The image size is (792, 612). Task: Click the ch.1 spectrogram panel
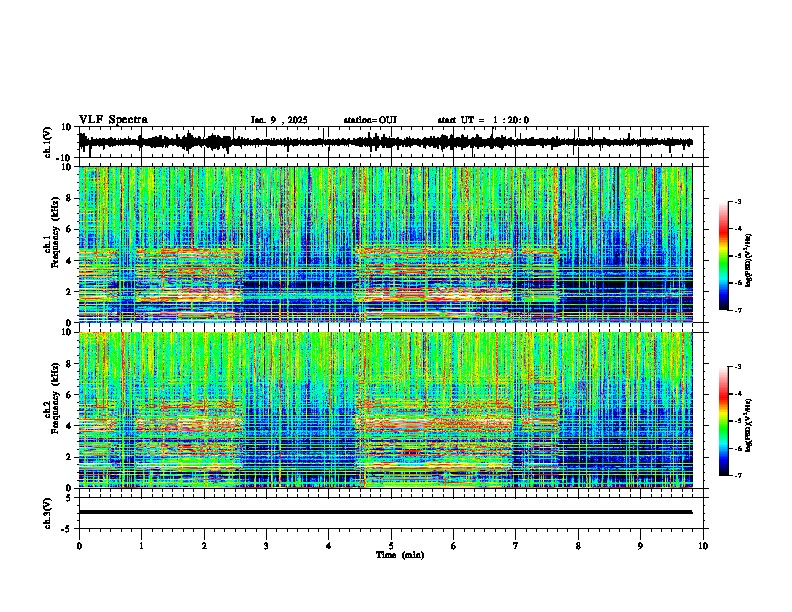(x=385, y=244)
